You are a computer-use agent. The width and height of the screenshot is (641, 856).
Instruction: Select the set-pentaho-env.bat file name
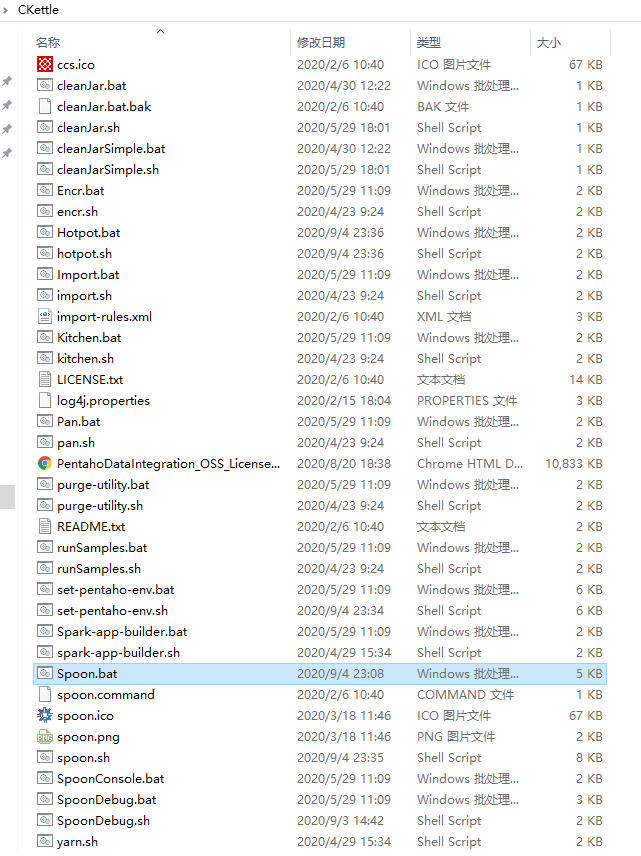click(x=115, y=590)
